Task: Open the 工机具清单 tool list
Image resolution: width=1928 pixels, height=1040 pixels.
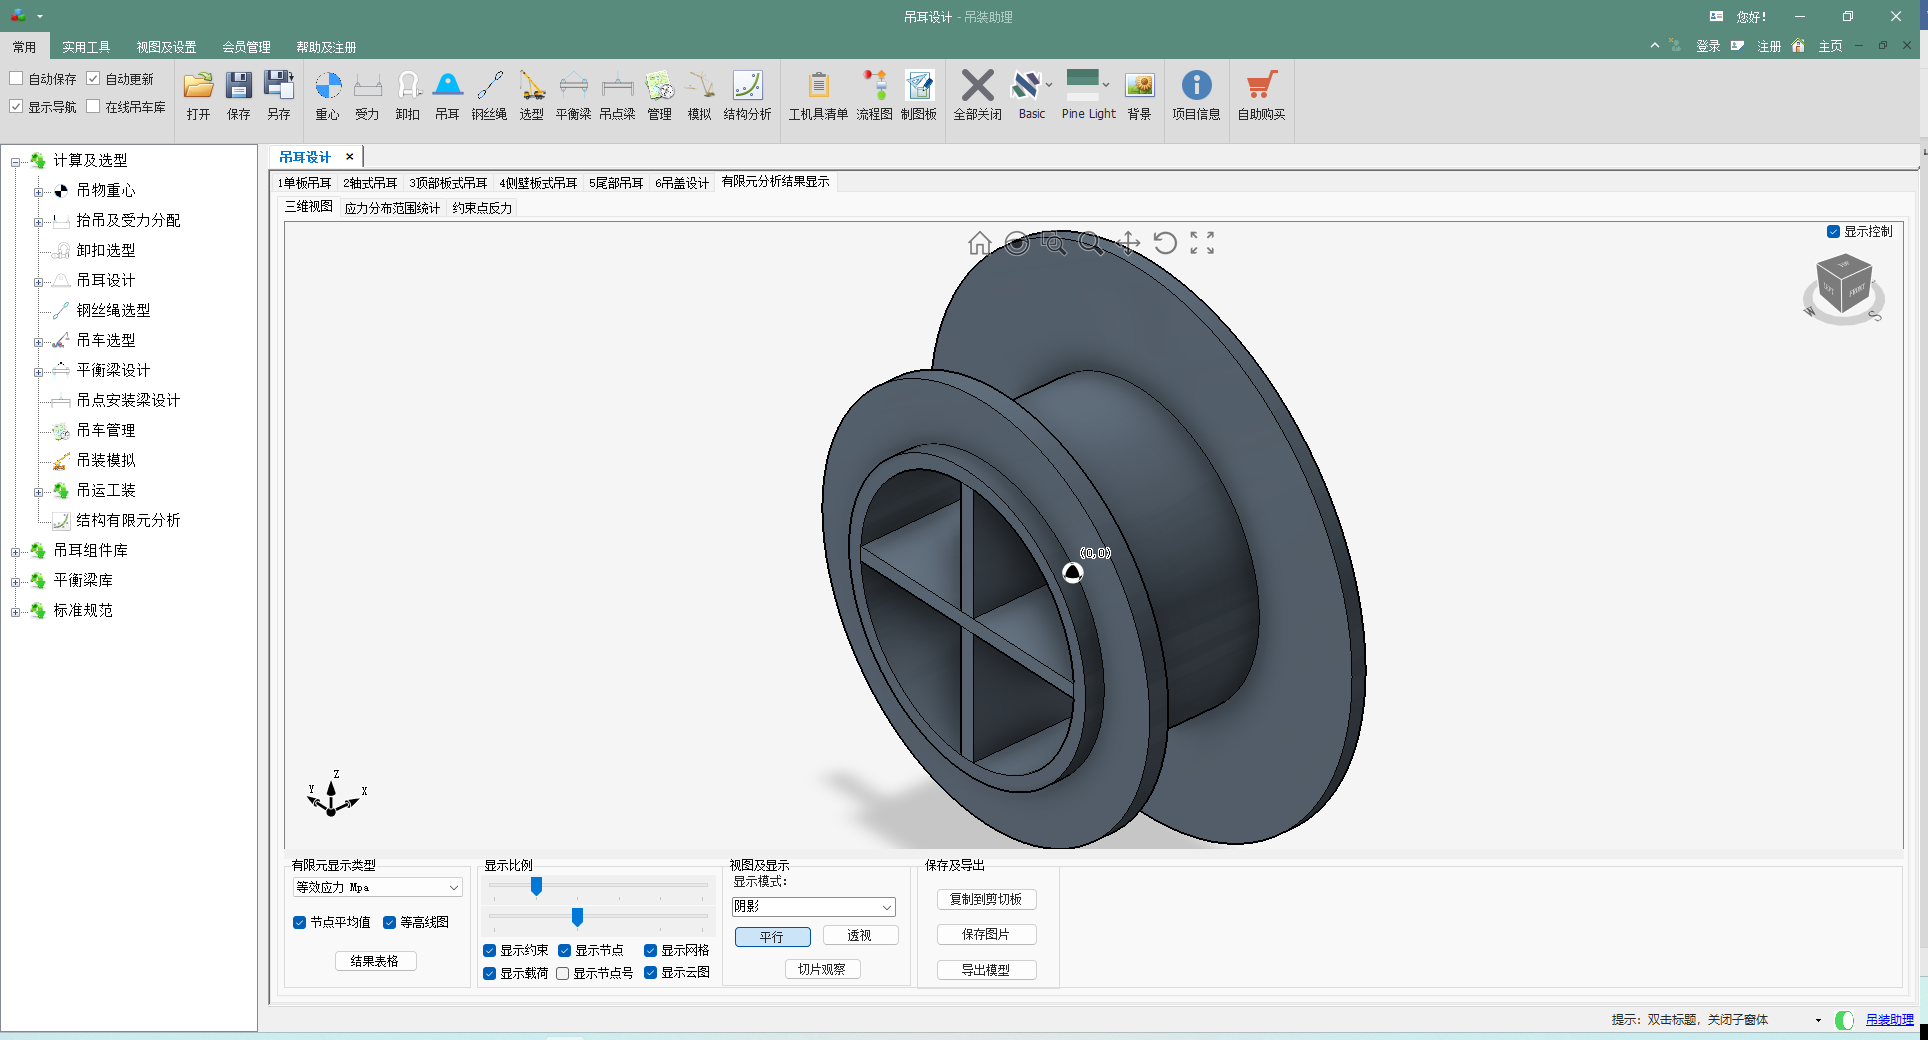Action: [818, 95]
